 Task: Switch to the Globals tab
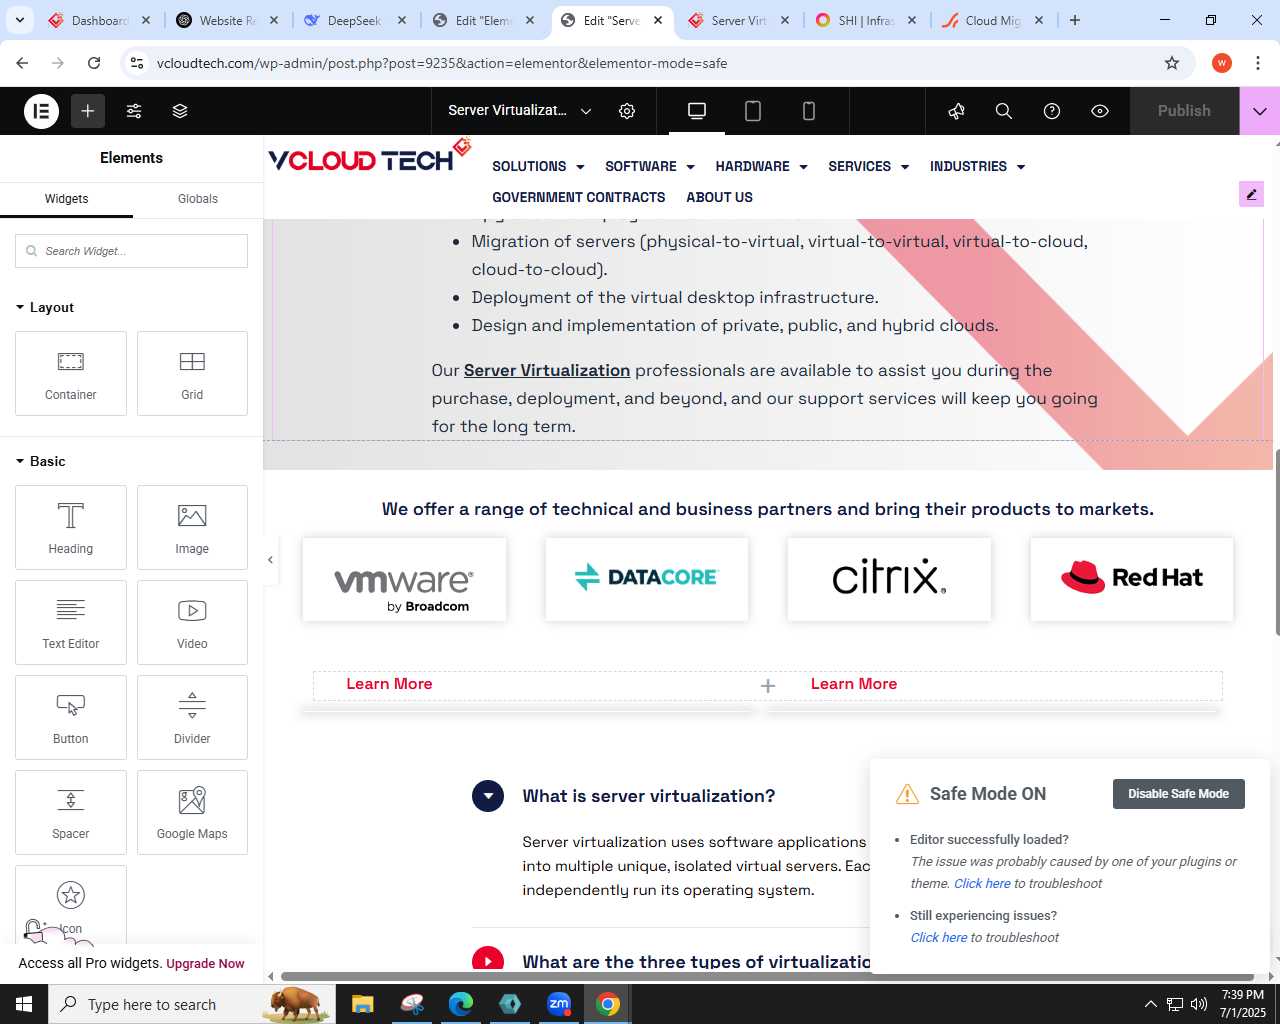click(198, 199)
